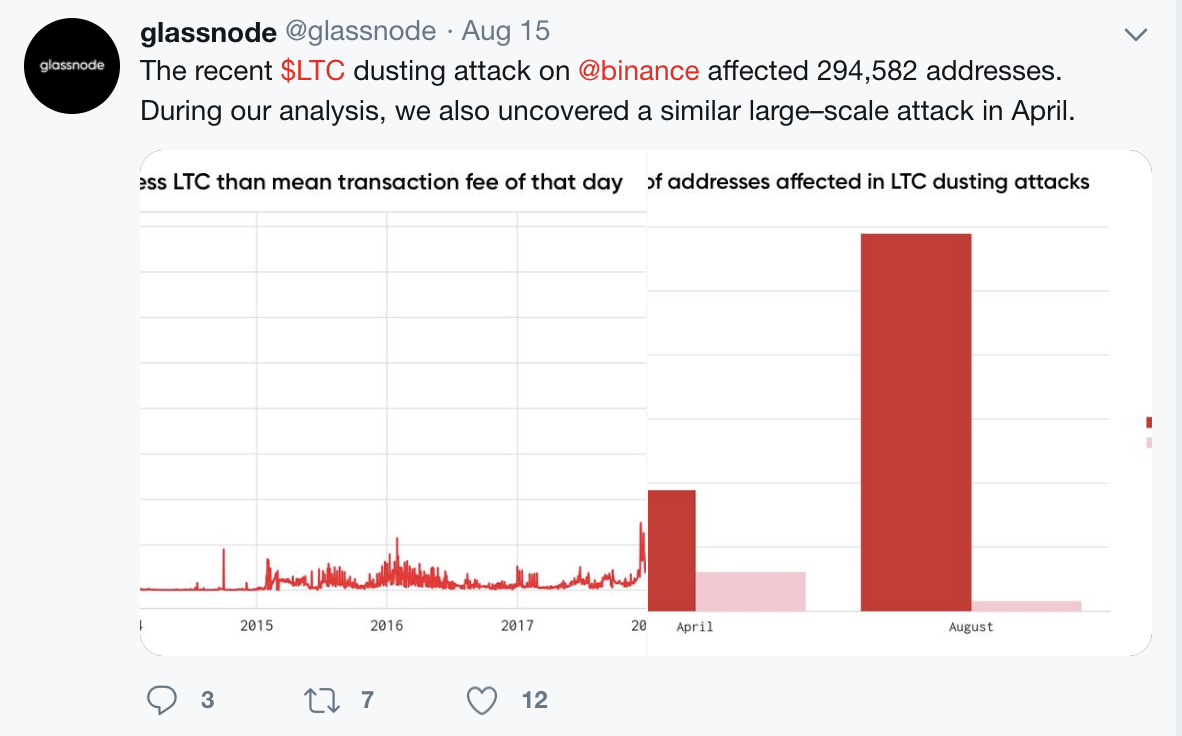Image resolution: width=1182 pixels, height=736 pixels.
Task: Open the glassnode display name link
Action: (208, 32)
